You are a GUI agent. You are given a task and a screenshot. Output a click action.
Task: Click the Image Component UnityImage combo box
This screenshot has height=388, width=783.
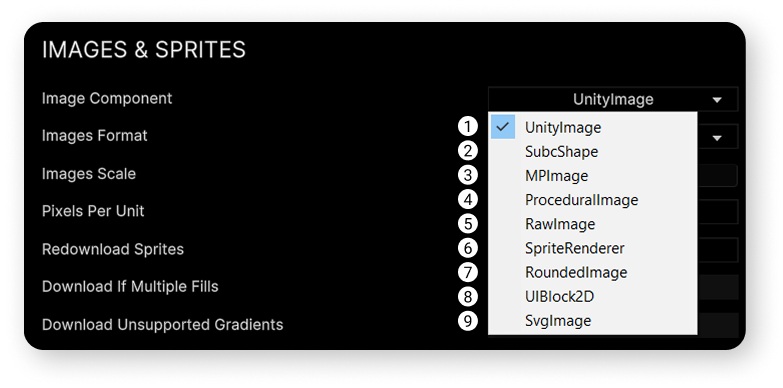coord(613,99)
